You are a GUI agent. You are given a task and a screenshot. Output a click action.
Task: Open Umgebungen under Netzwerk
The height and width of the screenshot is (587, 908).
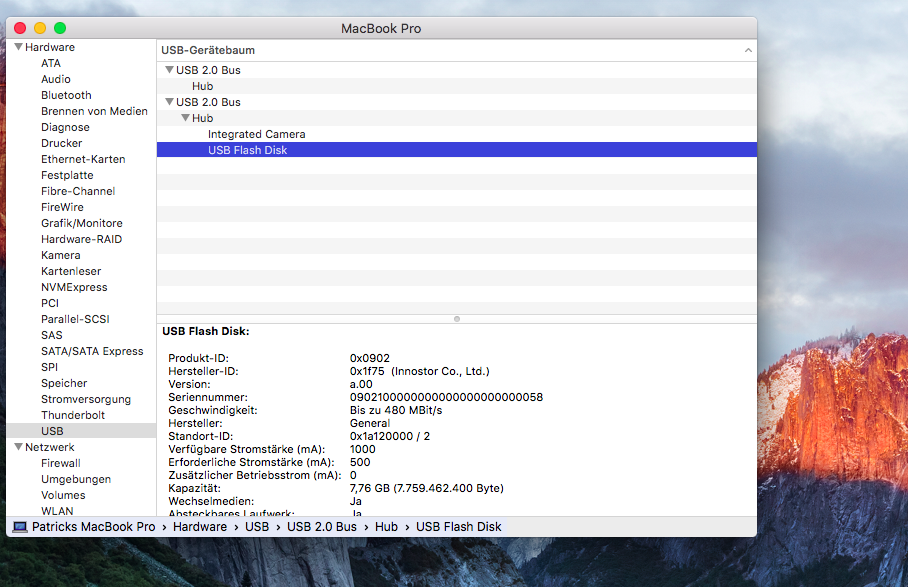[x=76, y=479]
